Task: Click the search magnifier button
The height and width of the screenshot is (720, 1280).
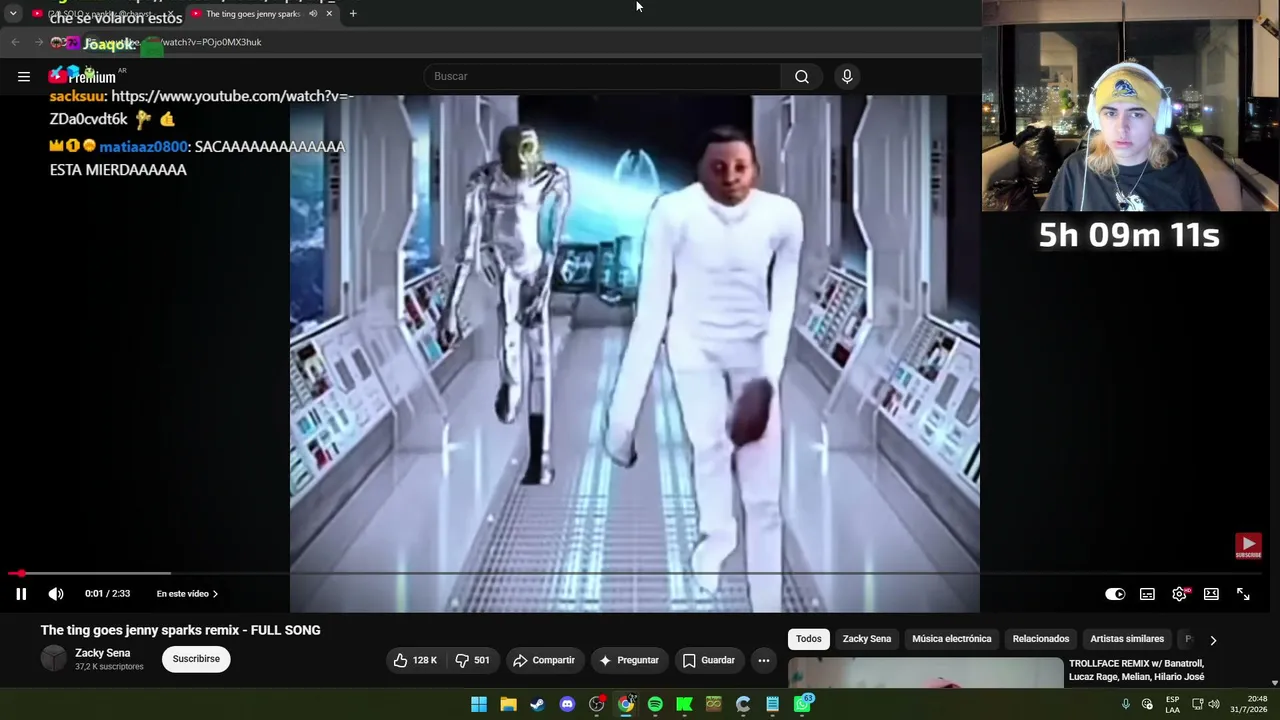Action: pos(802,76)
